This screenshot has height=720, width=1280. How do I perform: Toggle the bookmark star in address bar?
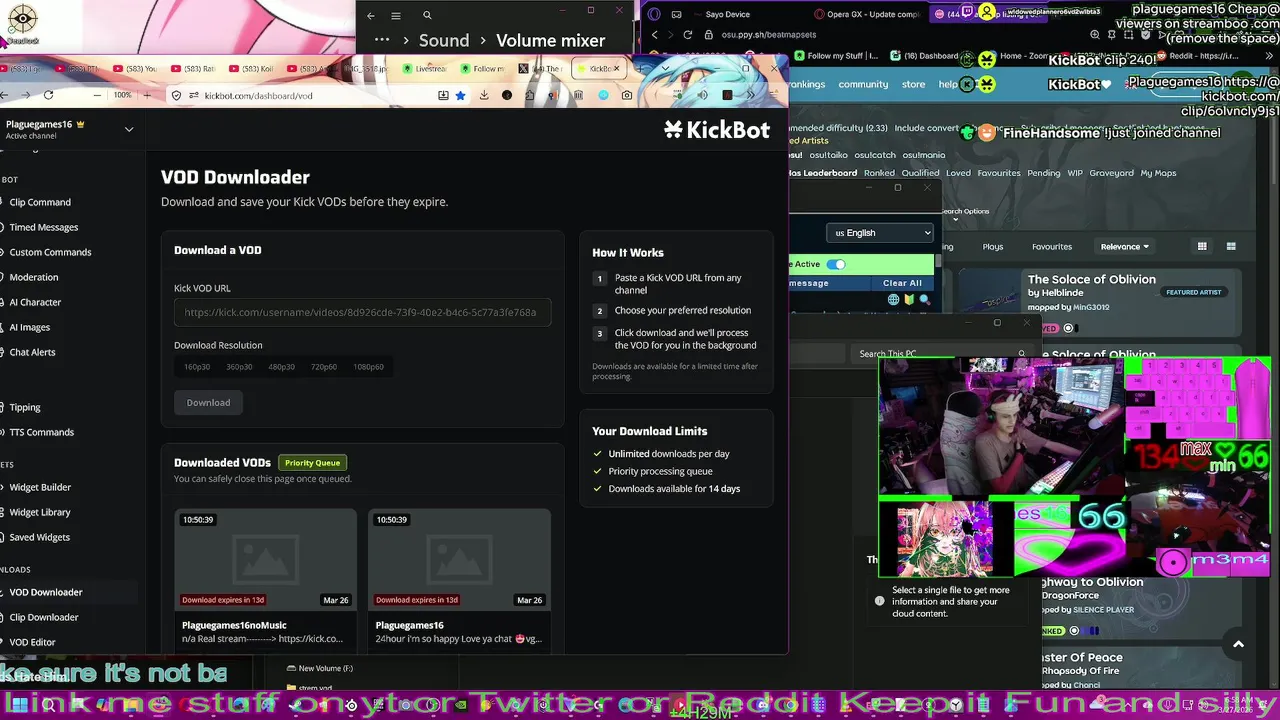pyautogui.click(x=460, y=95)
